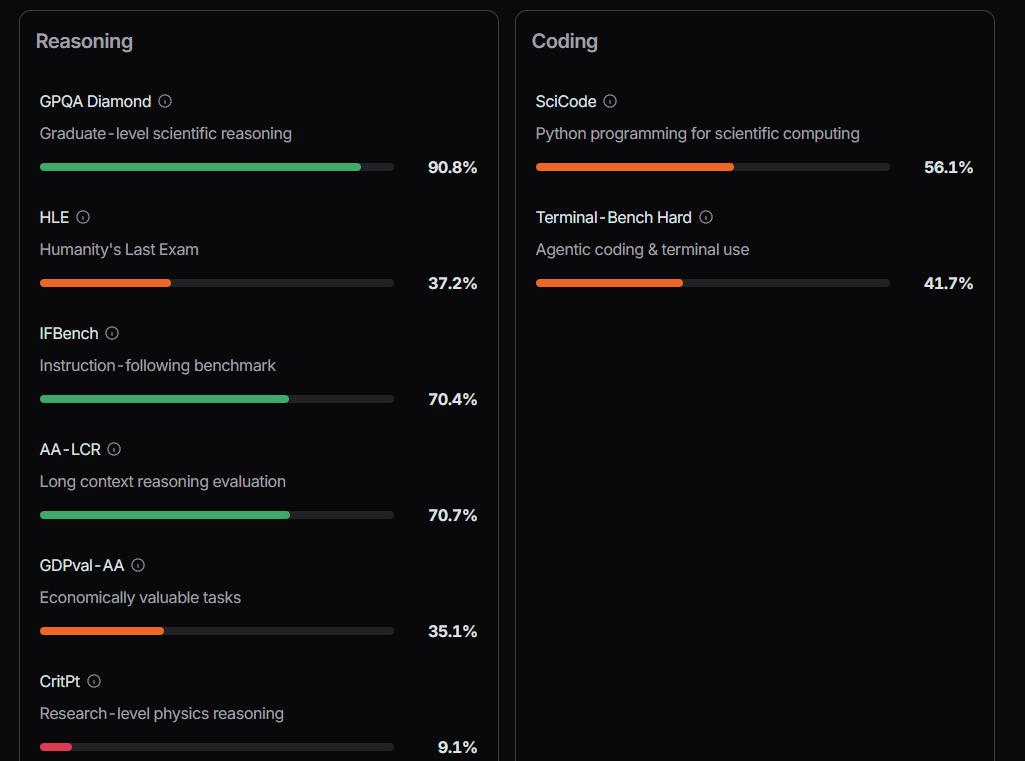Click the HLE orange score bar
1025x761 pixels.
(106, 283)
